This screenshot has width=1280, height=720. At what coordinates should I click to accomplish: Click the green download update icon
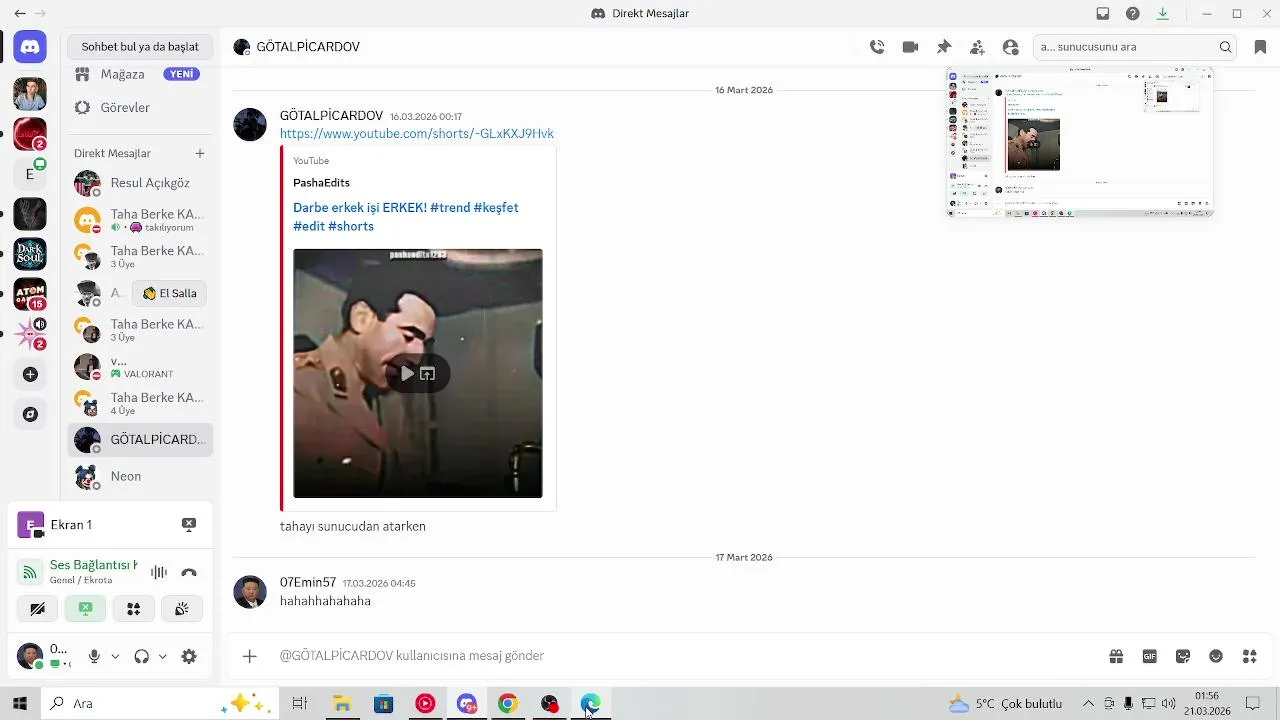[1163, 14]
